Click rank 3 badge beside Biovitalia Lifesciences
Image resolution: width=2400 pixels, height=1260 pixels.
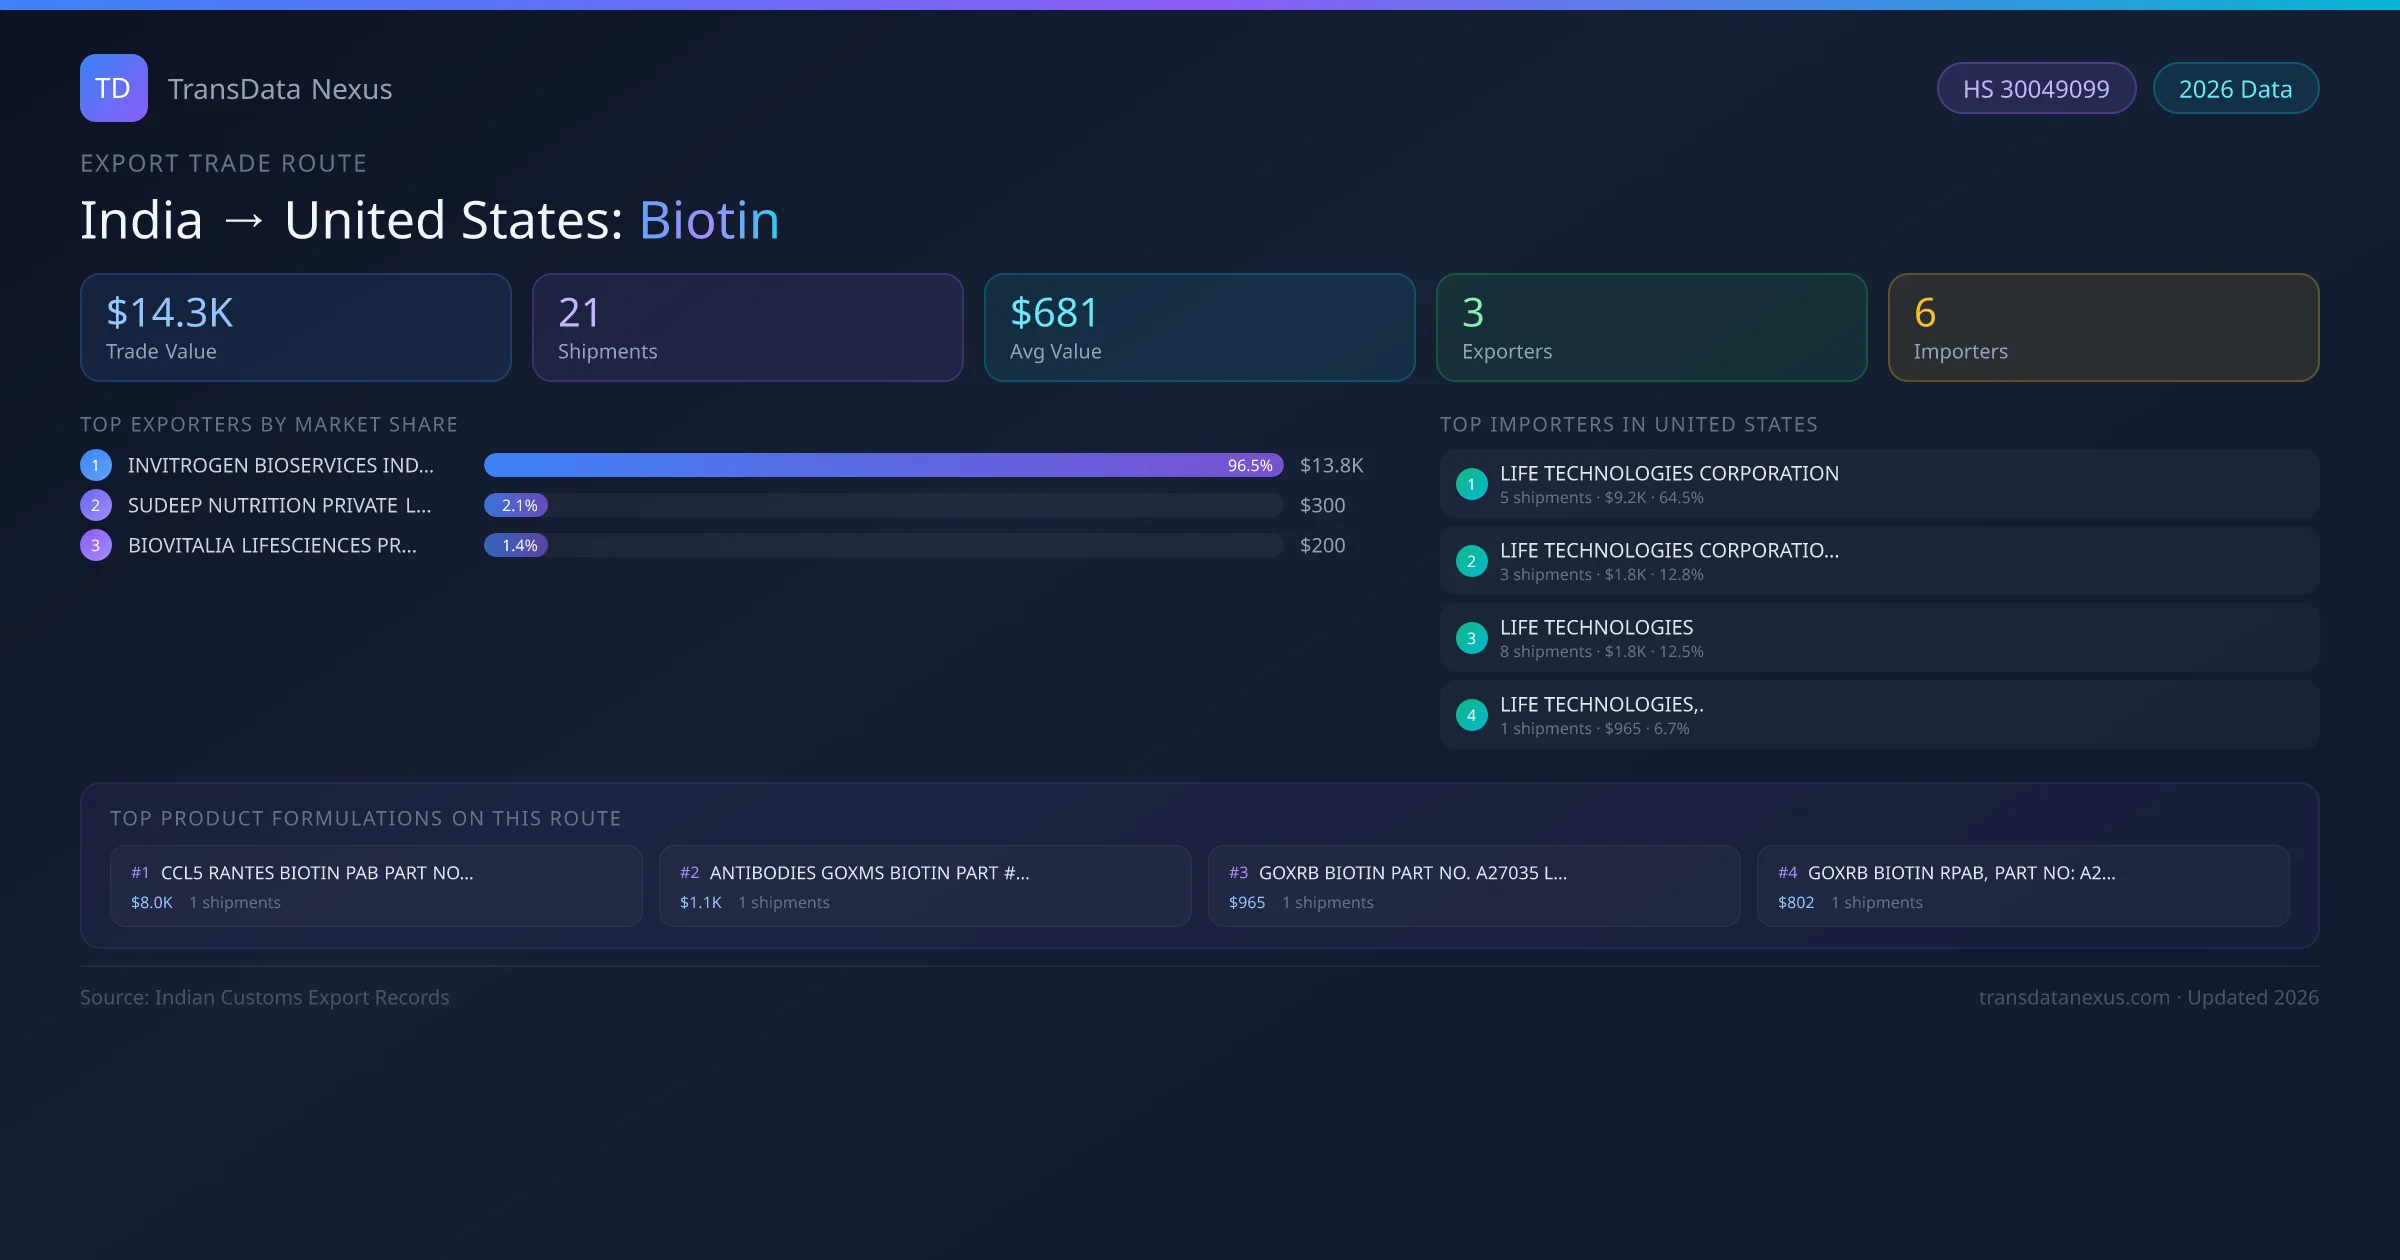point(96,545)
